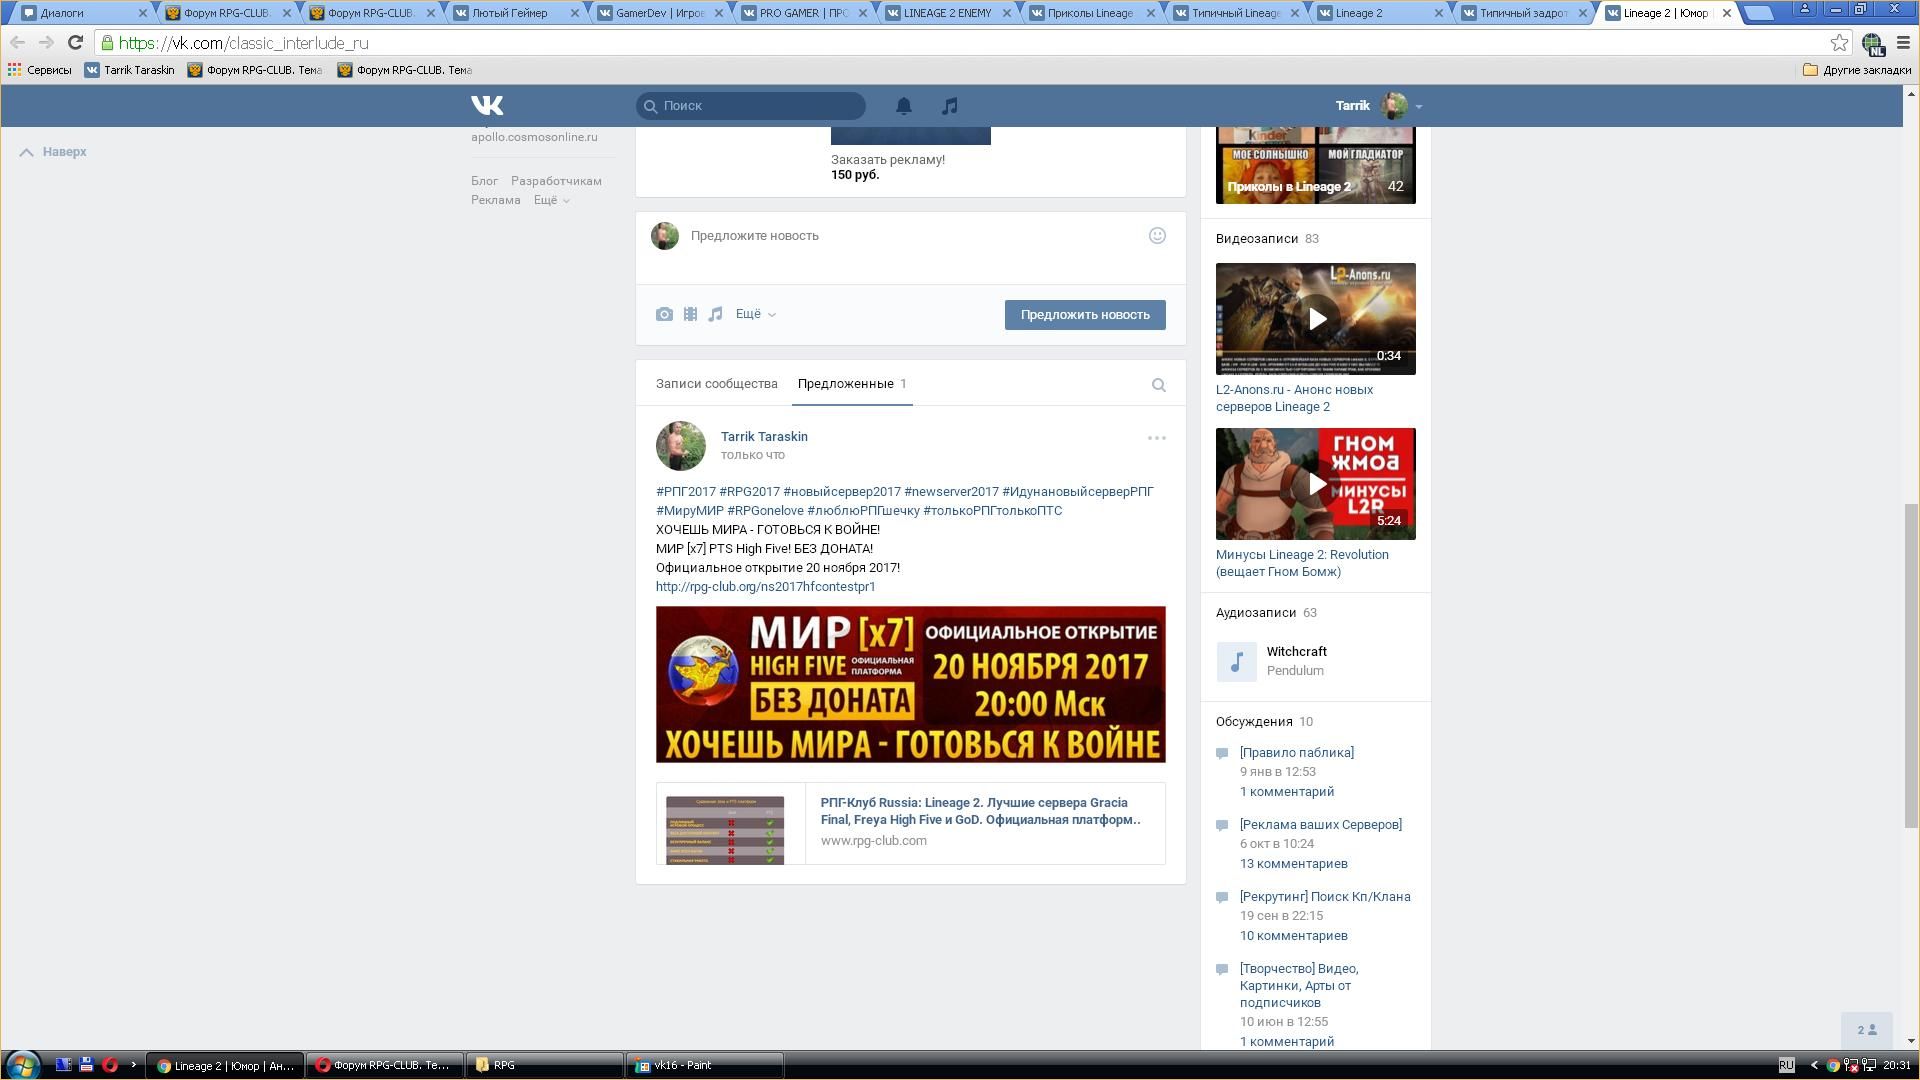The image size is (1920, 1080).
Task: Open the Tarrik Taraskin bookmark
Action: click(x=129, y=70)
